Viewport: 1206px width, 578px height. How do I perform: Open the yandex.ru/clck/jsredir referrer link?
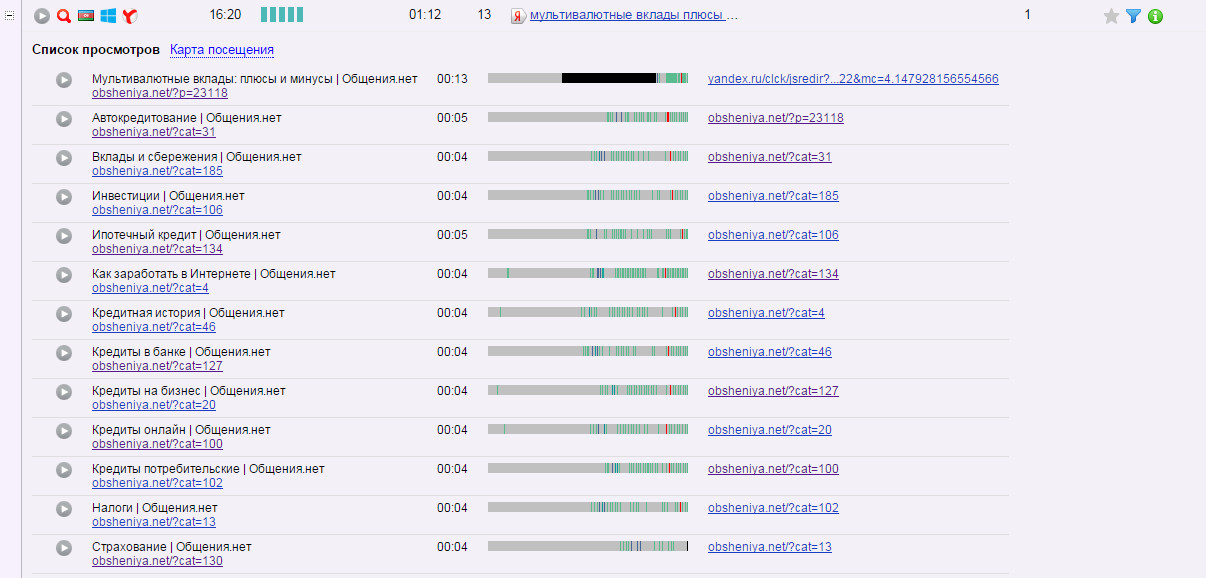coord(852,79)
